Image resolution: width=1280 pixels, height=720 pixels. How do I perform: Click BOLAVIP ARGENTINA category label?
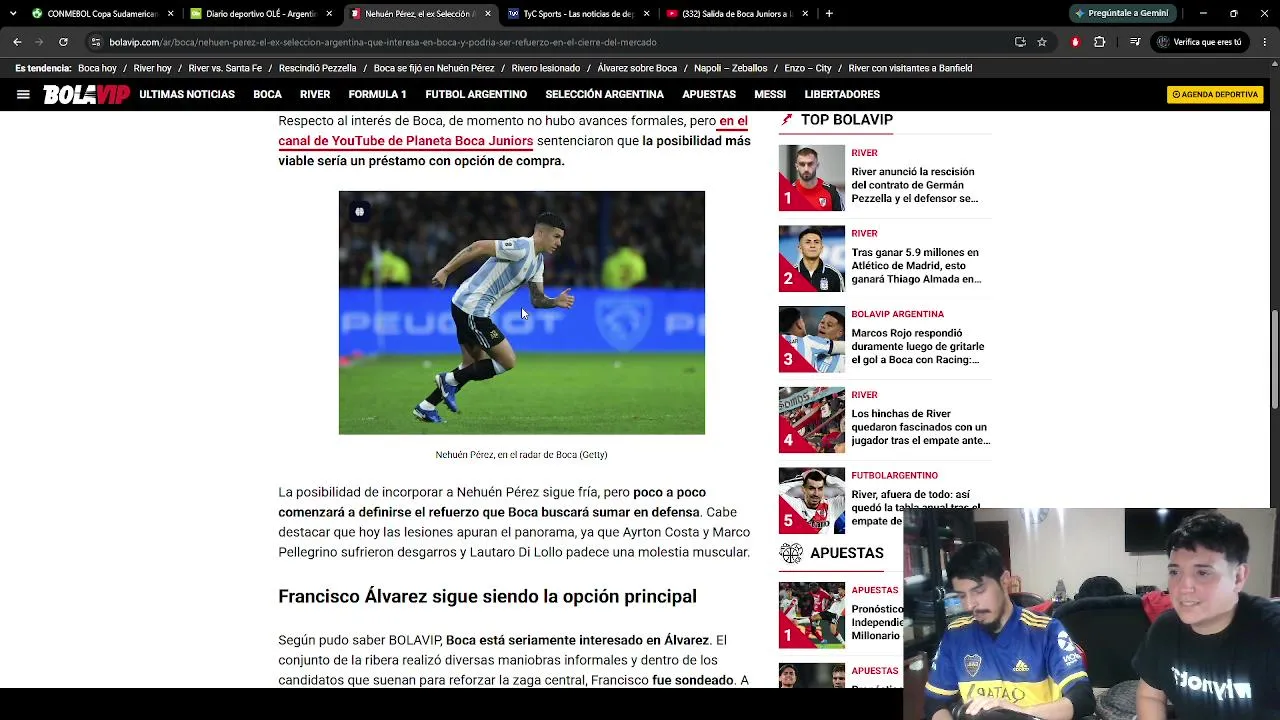(897, 314)
